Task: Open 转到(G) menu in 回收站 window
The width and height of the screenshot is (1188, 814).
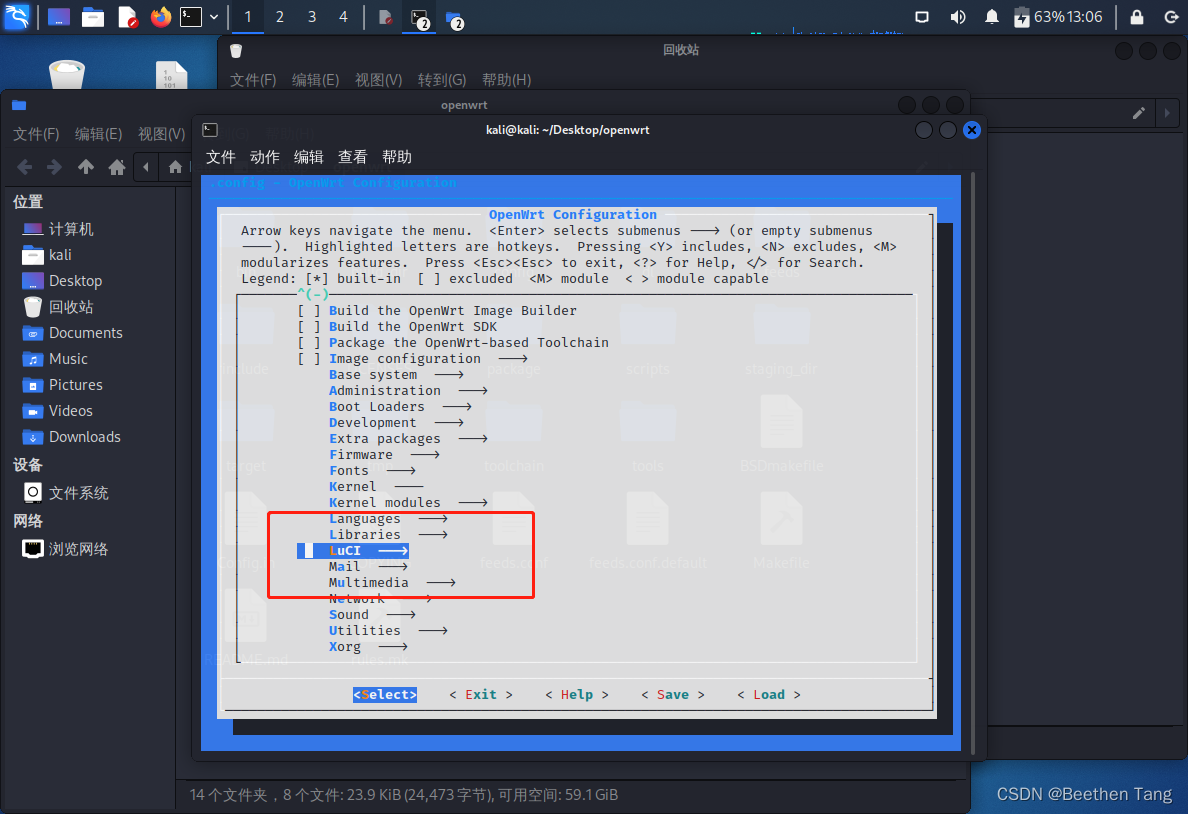Action: 442,80
